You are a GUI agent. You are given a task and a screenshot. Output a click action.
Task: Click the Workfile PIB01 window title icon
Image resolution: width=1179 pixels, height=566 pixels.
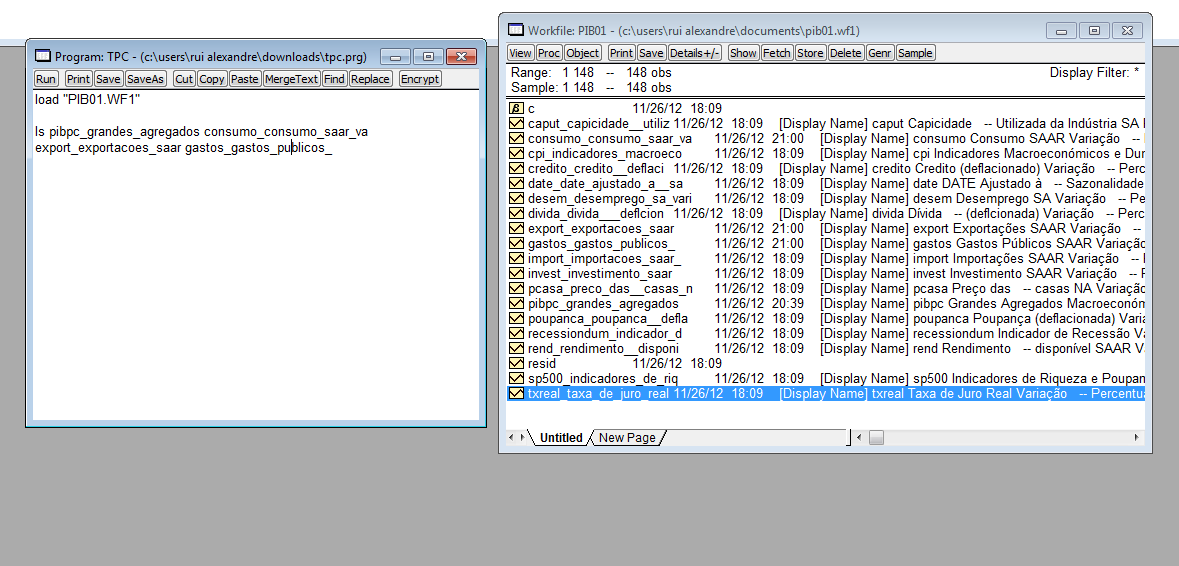coord(516,30)
